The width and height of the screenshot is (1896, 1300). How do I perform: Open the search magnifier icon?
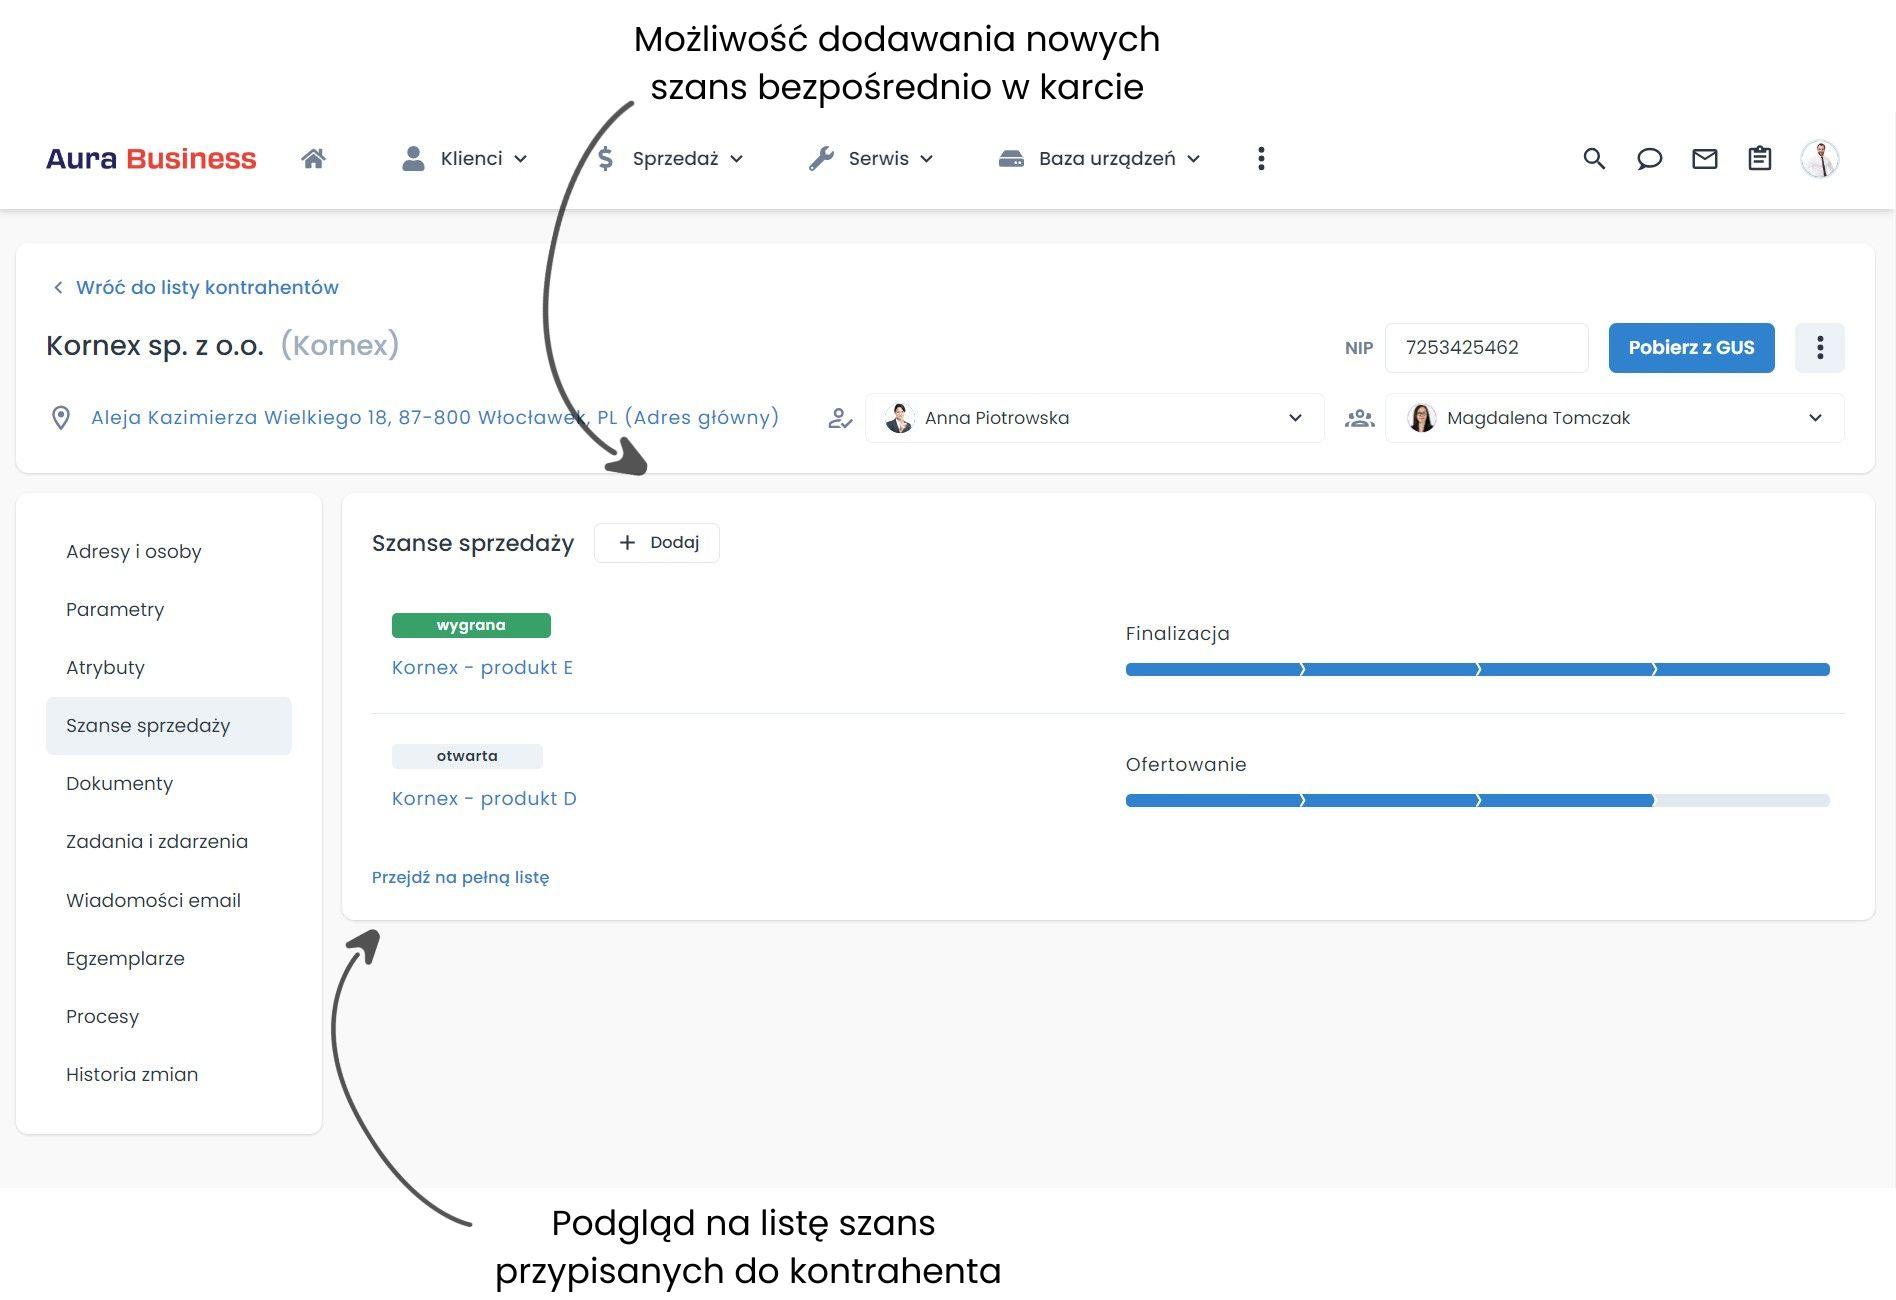click(x=1594, y=158)
